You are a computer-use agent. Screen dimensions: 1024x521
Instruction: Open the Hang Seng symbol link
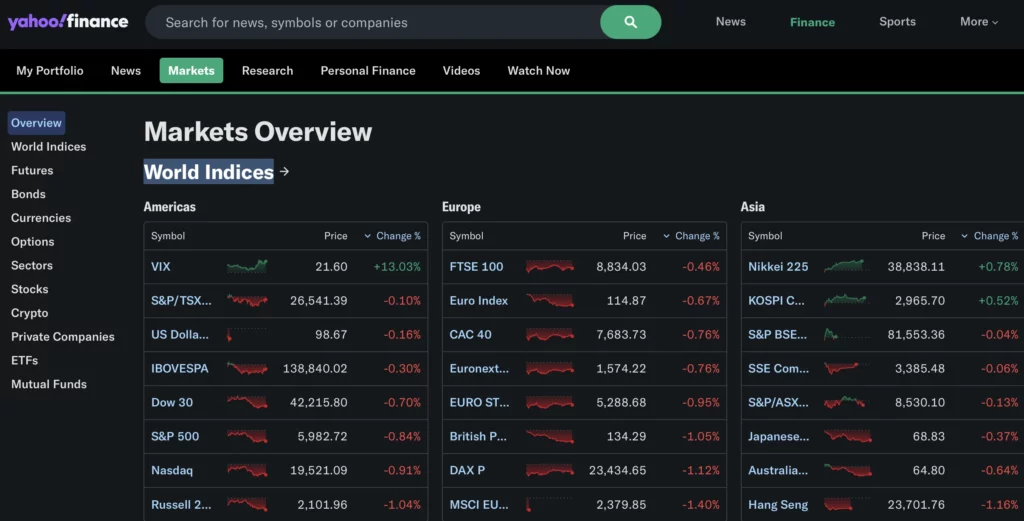[x=778, y=505]
